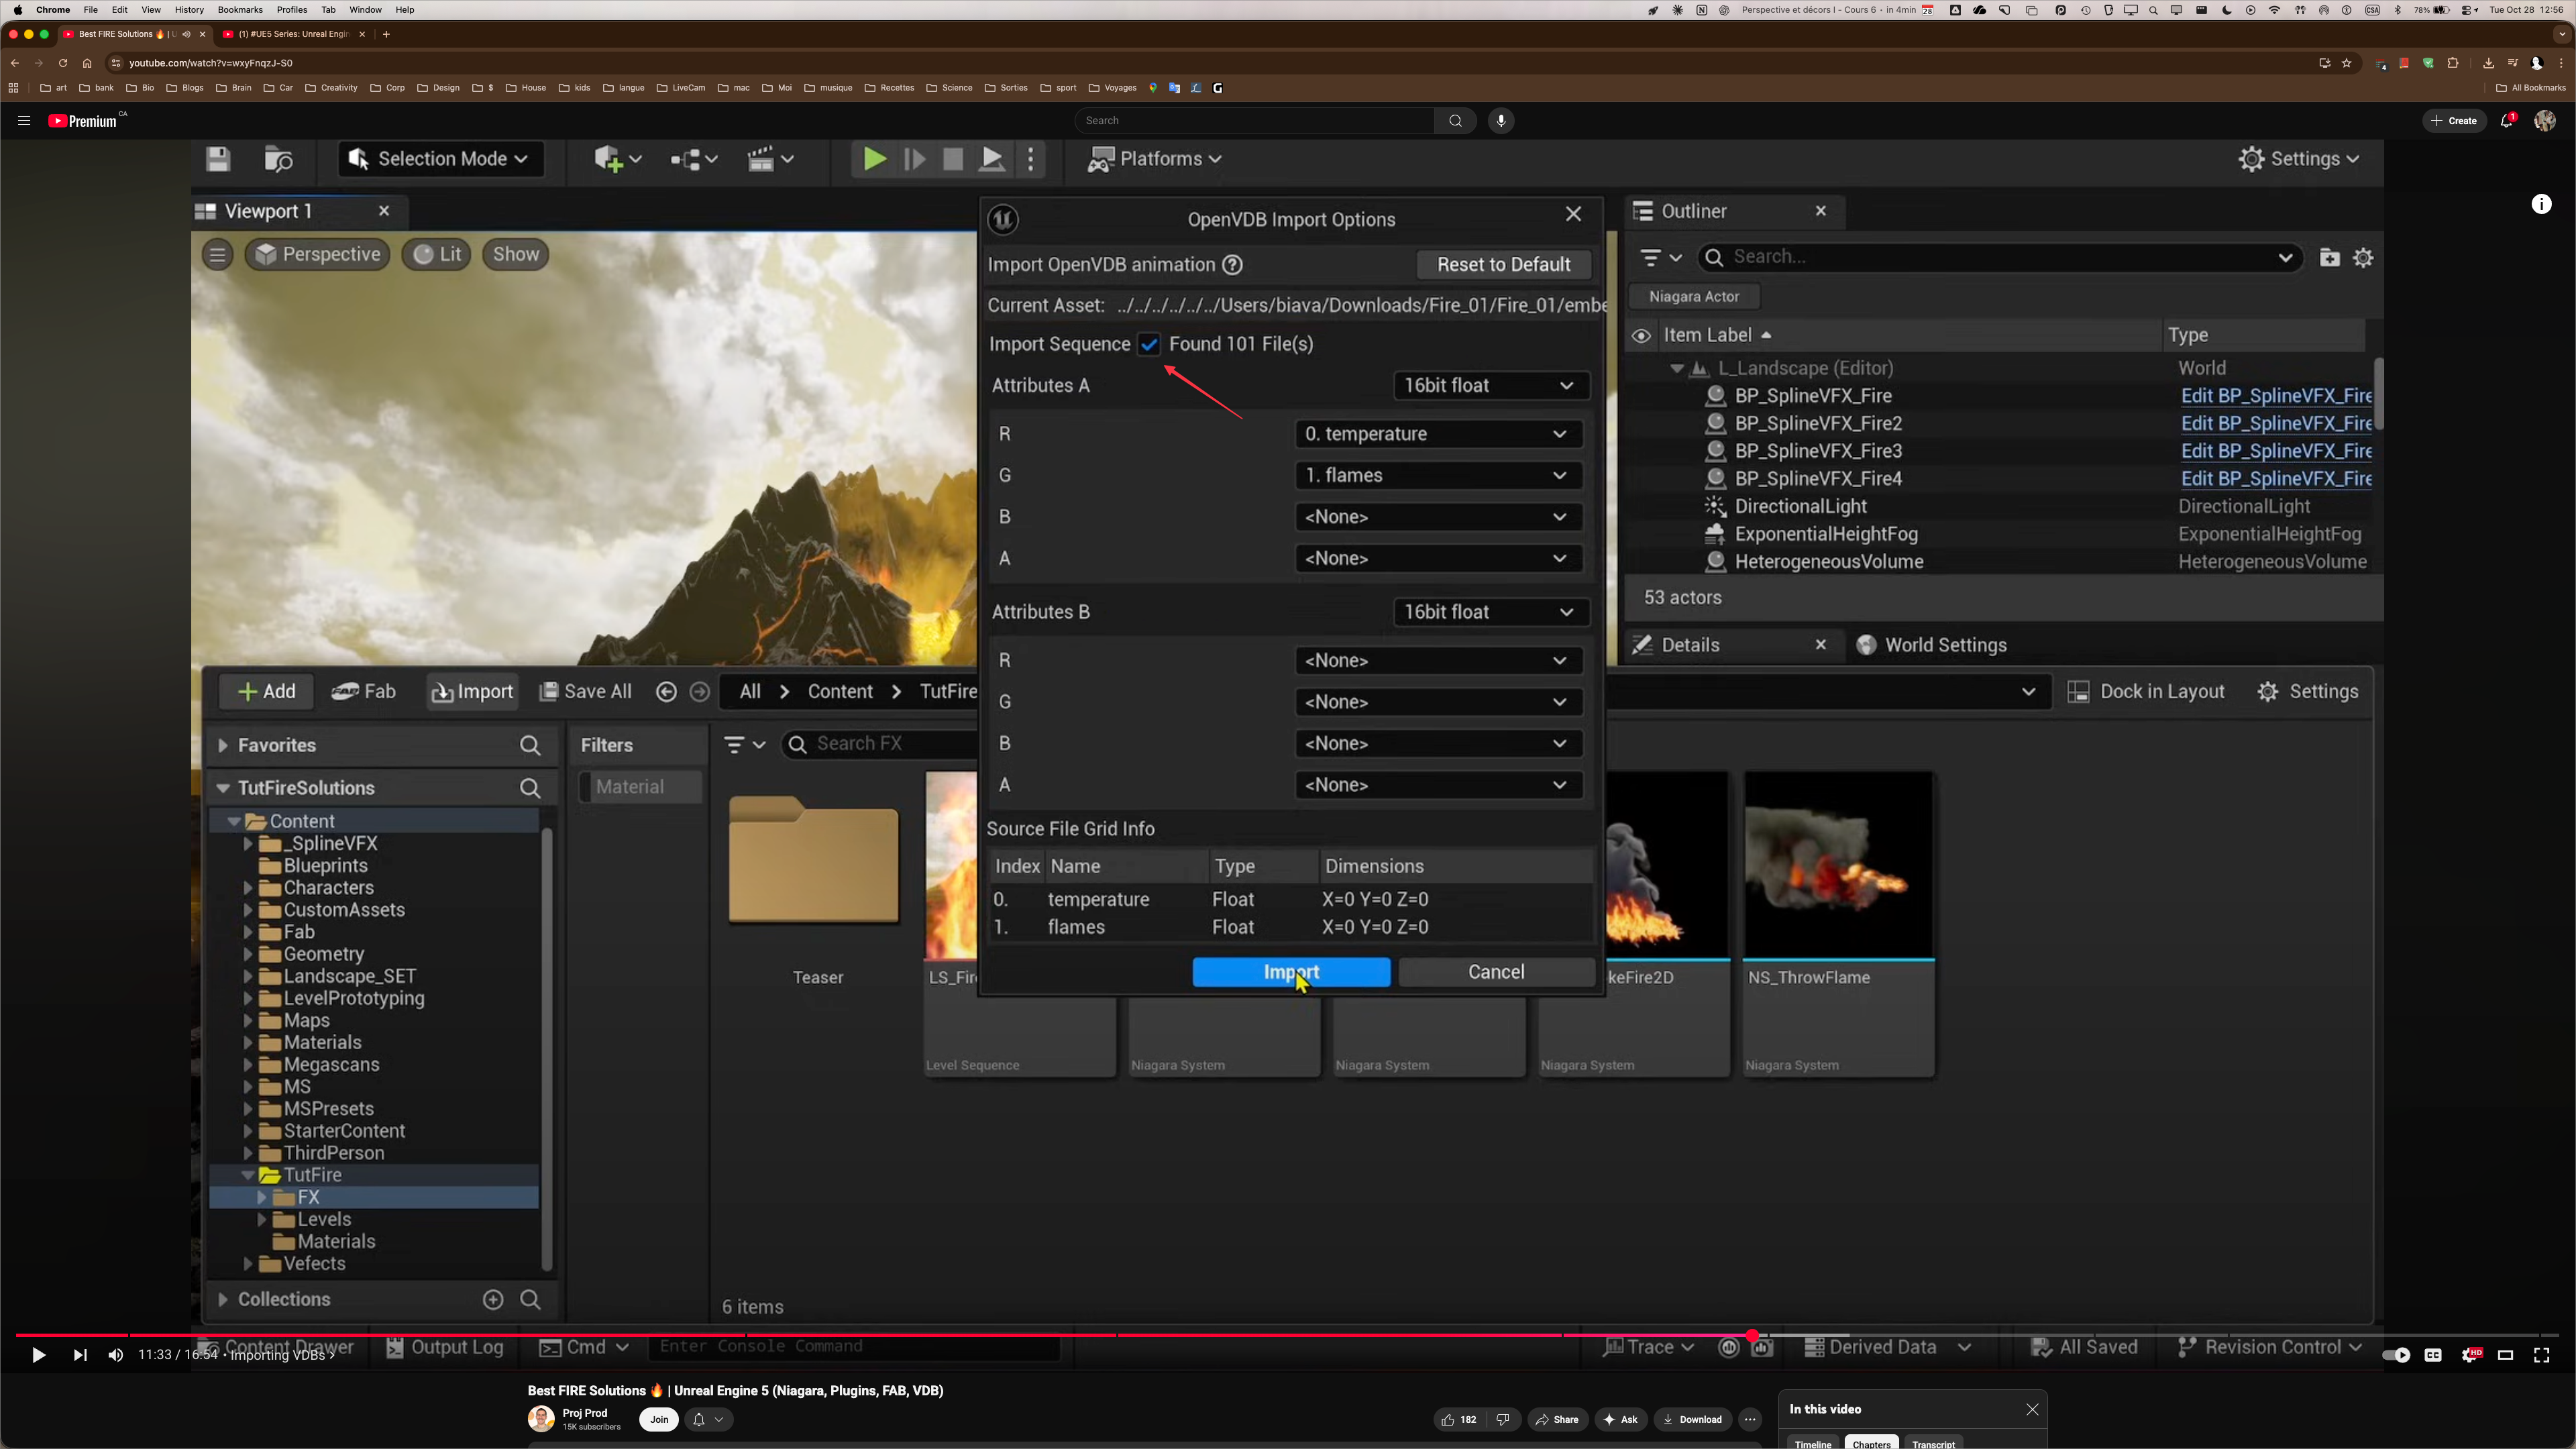Open the viewport hamburger options menu
Screen dimensions: 2576x1449
[217, 255]
